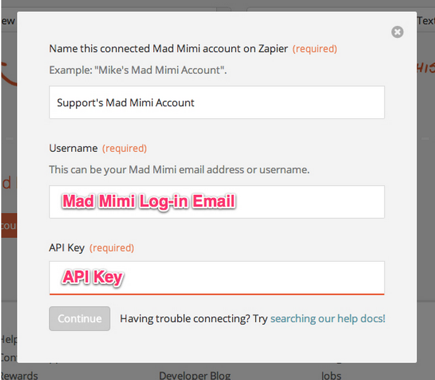The height and width of the screenshot is (380, 435).
Task: Open the Developer Blog footer link
Action: 195,375
